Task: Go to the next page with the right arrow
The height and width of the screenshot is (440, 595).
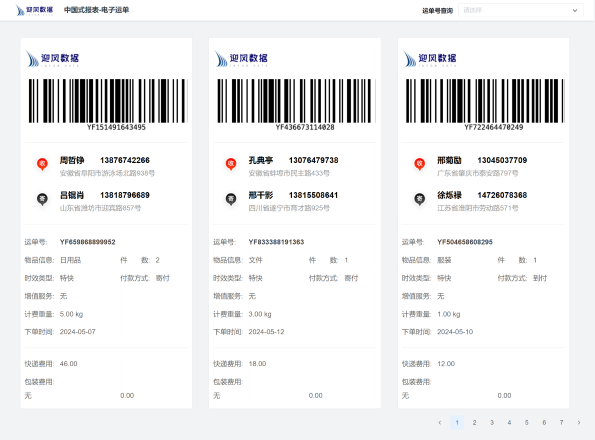Action: [x=579, y=423]
